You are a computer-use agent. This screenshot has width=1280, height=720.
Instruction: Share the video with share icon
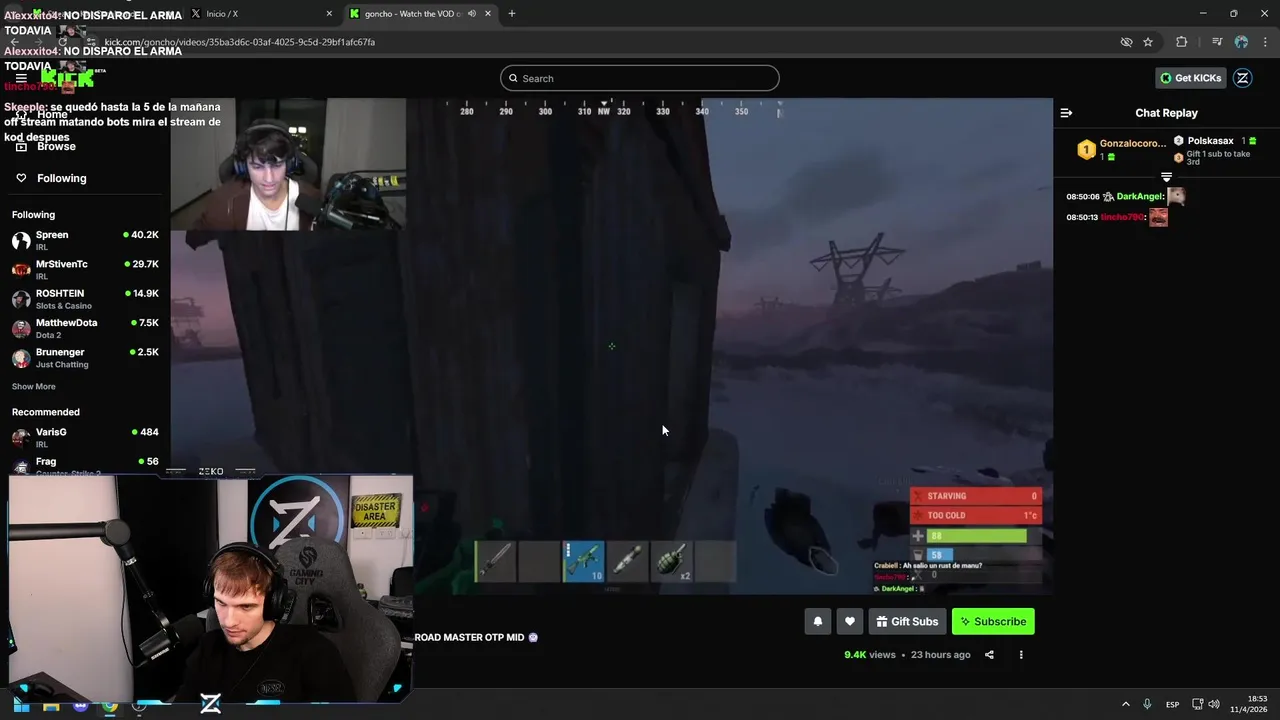coord(989,655)
